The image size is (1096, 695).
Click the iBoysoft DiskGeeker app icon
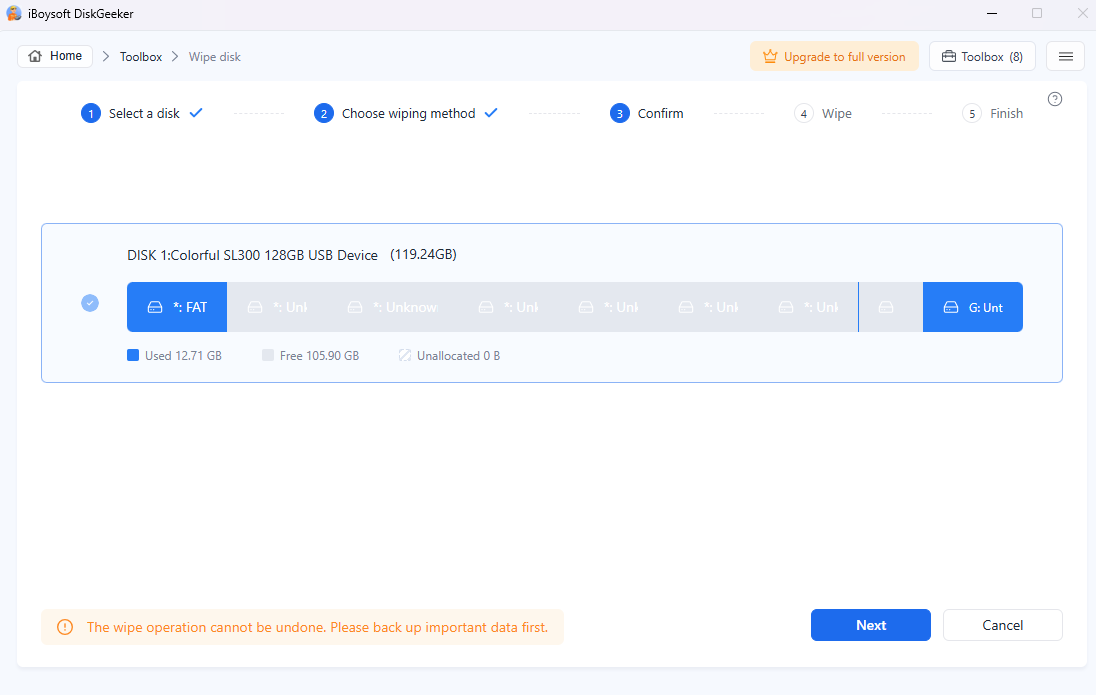pyautogui.click(x=13, y=13)
